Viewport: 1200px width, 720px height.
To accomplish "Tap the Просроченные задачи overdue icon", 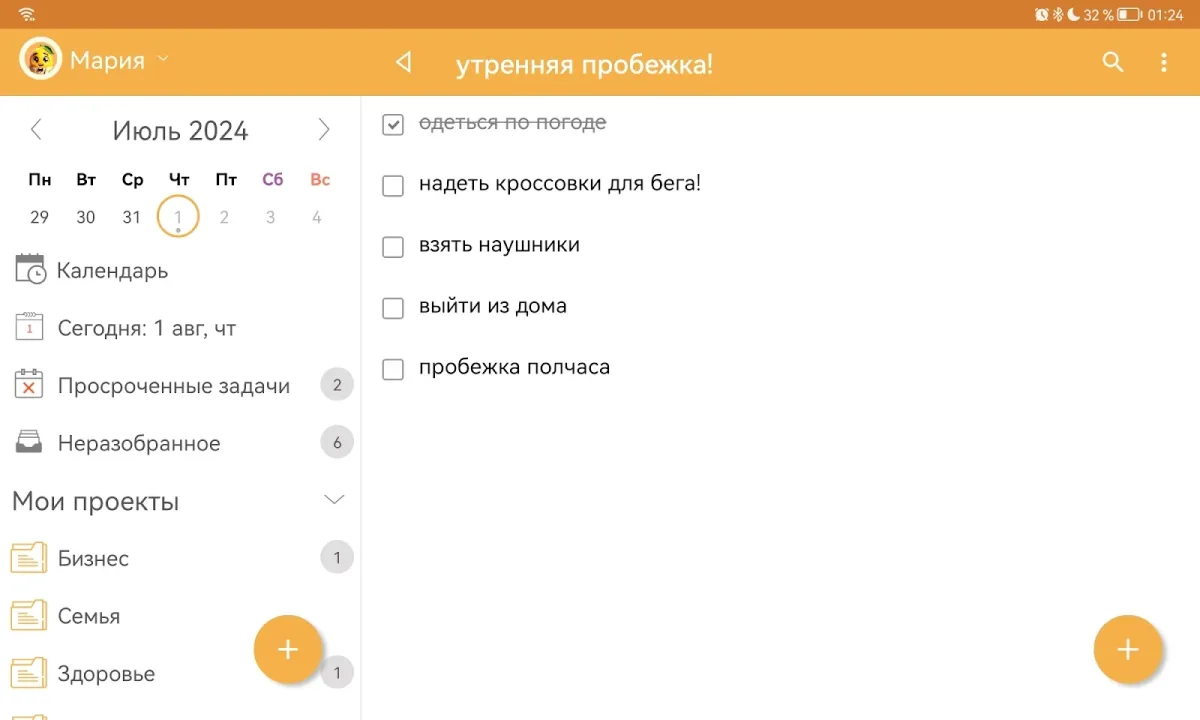I will coord(29,385).
